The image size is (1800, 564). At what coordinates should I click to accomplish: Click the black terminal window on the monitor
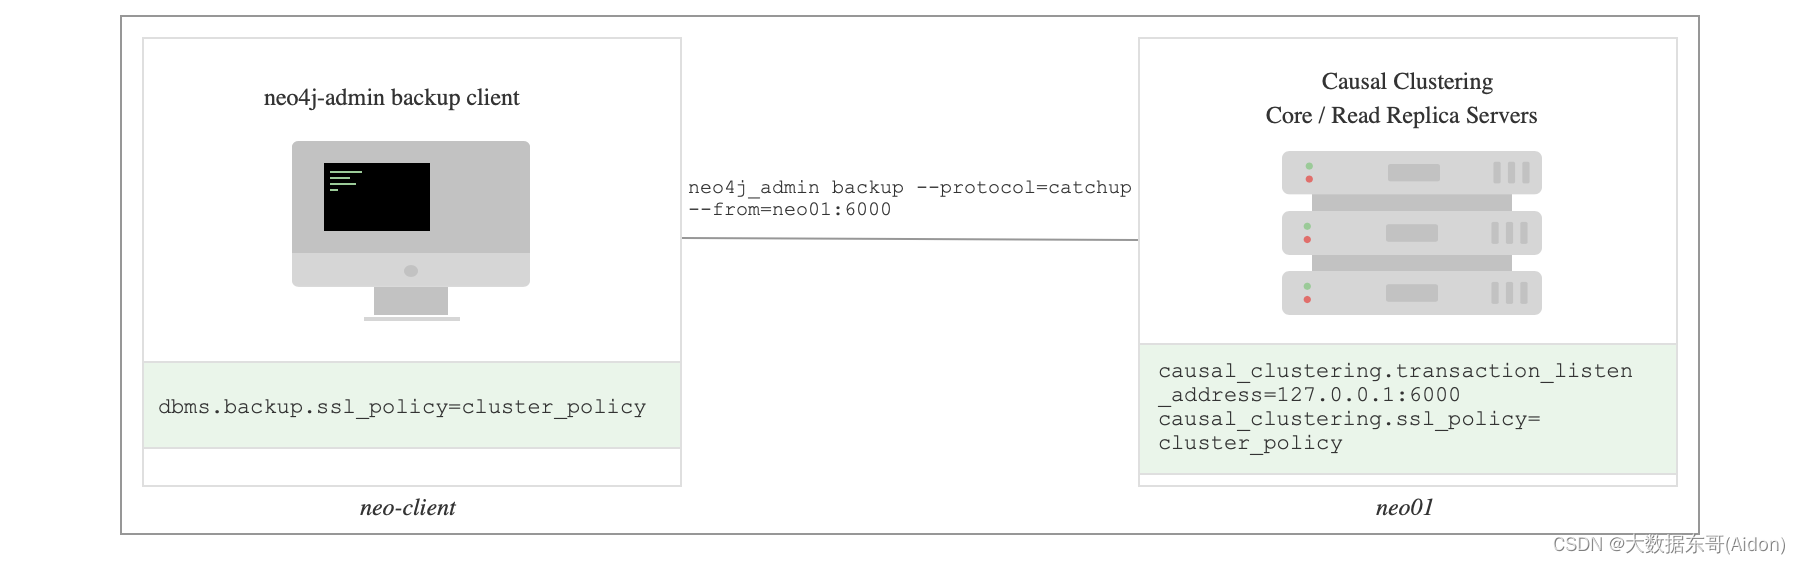pos(376,197)
